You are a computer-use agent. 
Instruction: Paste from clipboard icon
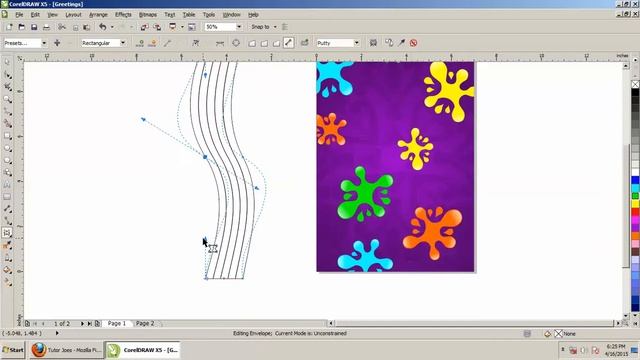pos(87,27)
